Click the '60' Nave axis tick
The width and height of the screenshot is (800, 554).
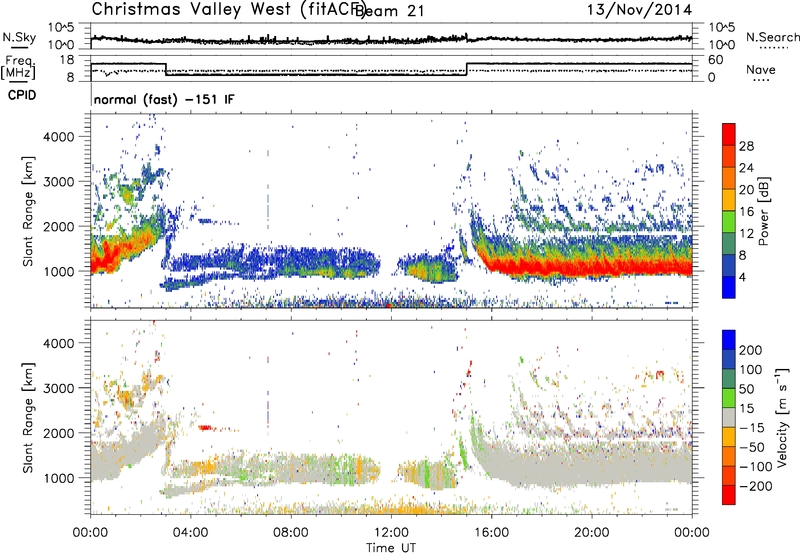(716, 60)
